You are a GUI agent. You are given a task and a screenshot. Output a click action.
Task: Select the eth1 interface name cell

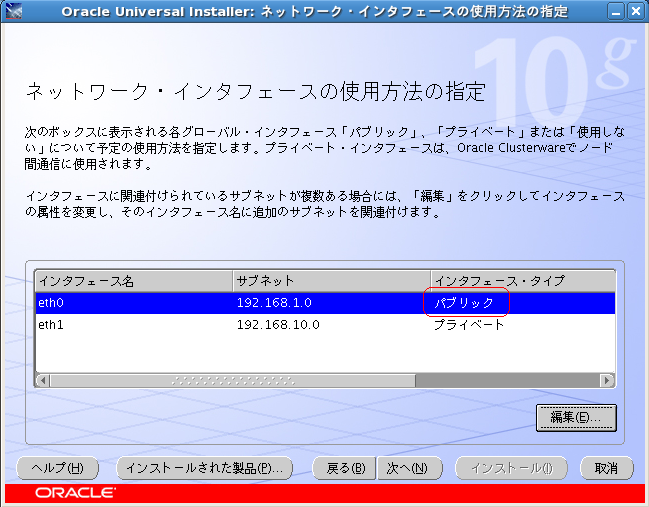coord(134,324)
